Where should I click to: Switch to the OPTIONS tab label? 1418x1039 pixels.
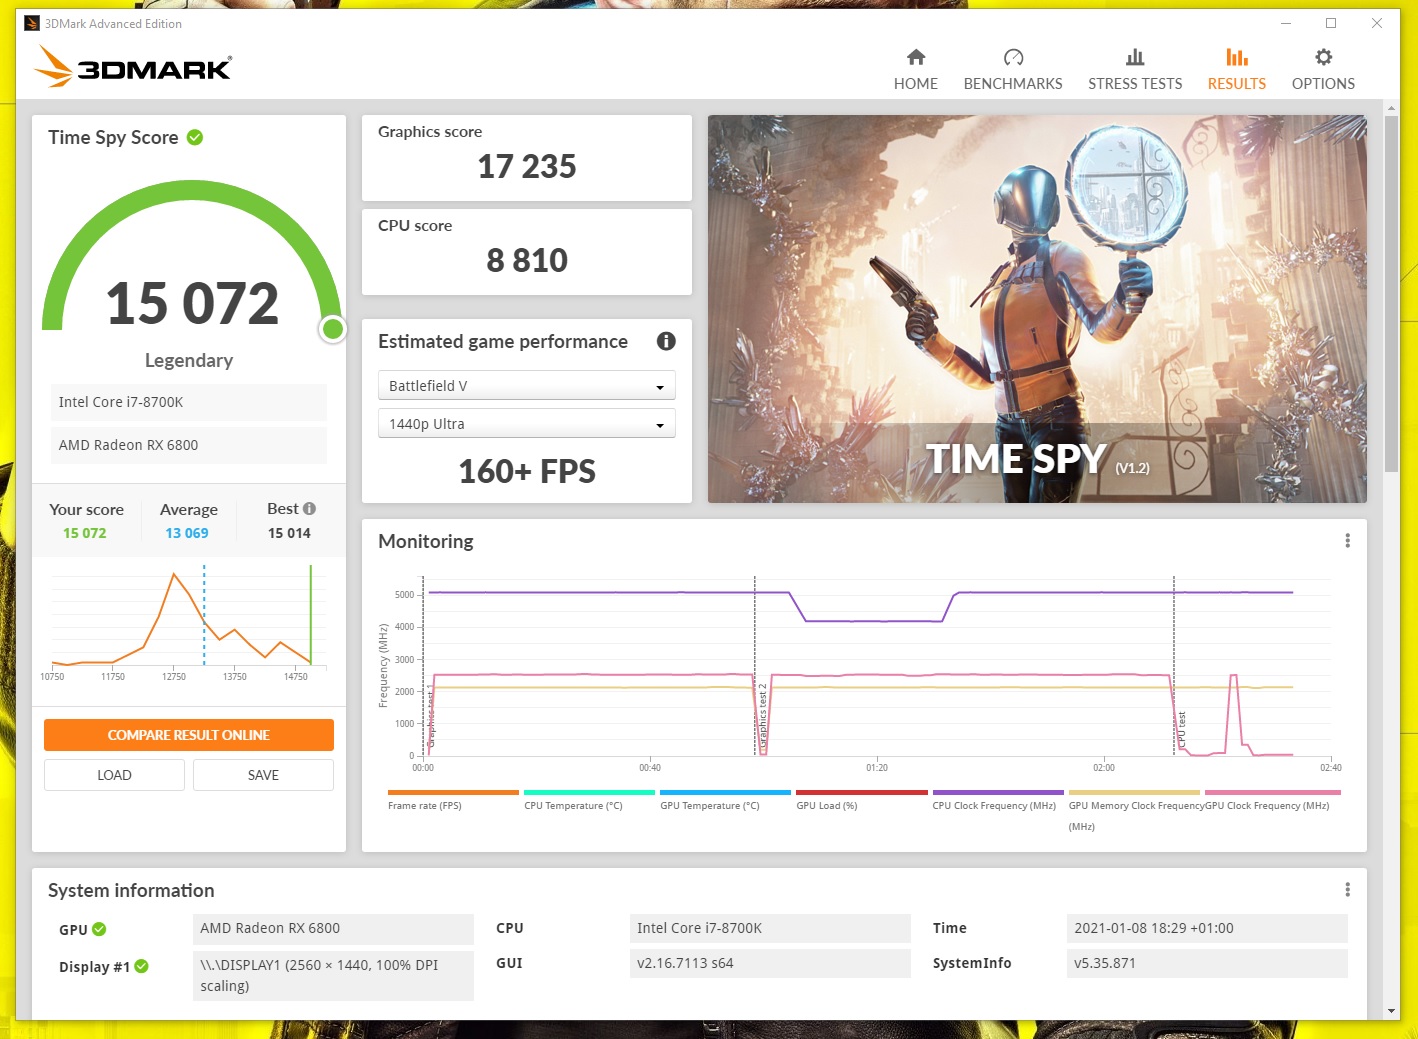(1323, 84)
